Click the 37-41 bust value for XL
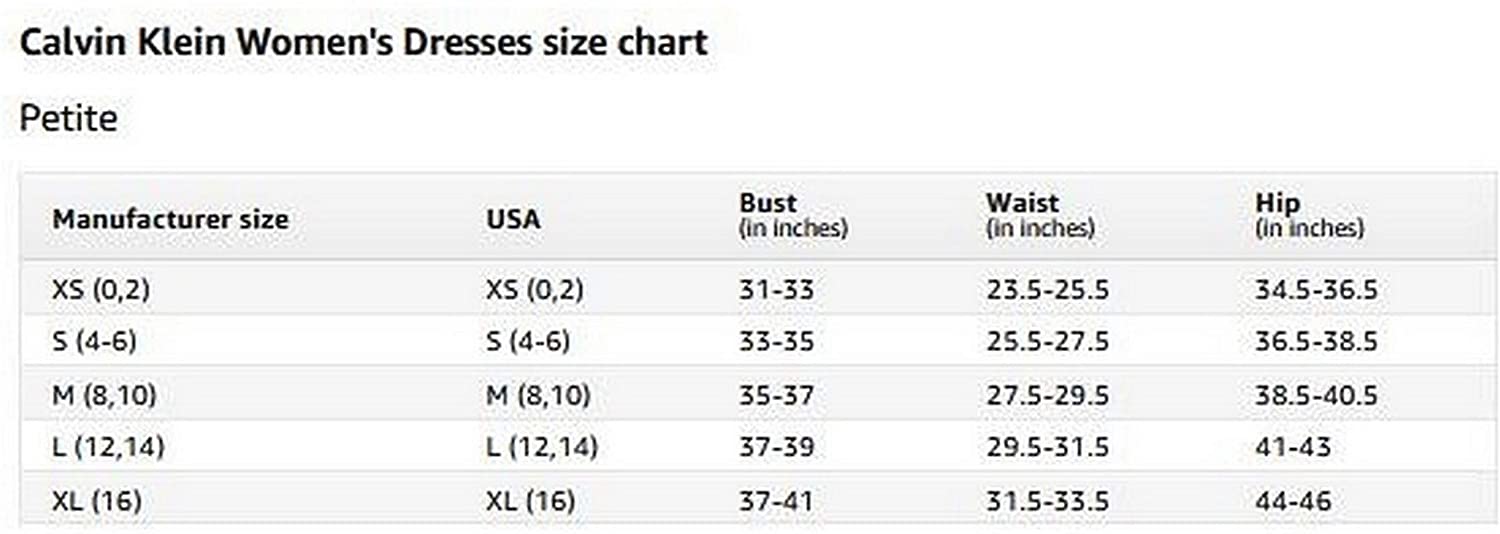 [x=776, y=500]
